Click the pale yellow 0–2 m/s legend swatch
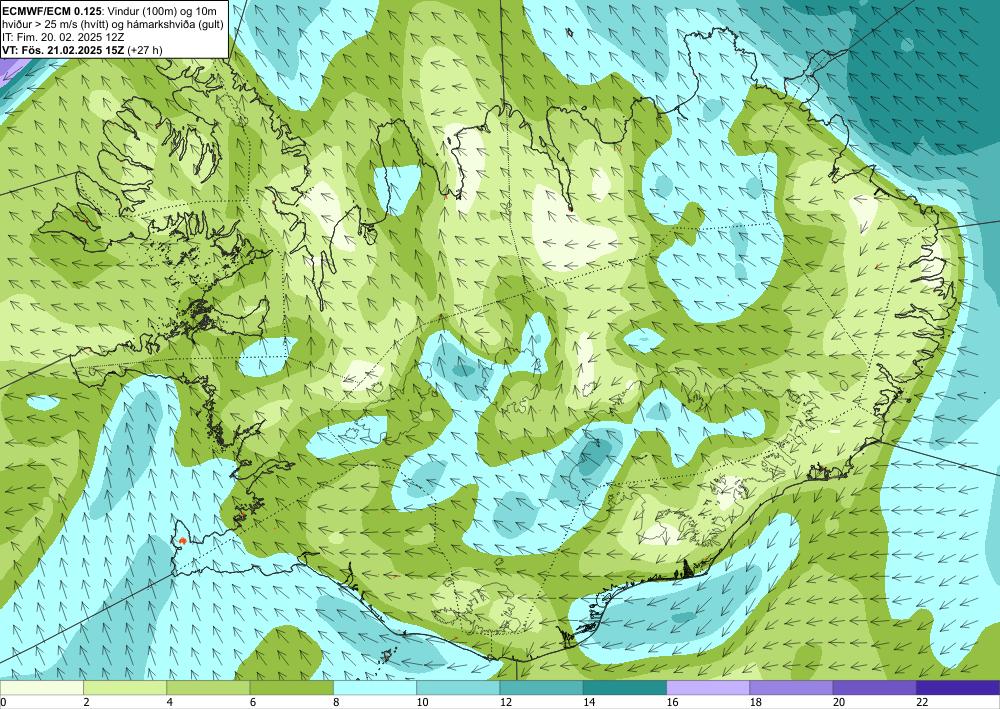The image size is (1000, 709). 41,687
